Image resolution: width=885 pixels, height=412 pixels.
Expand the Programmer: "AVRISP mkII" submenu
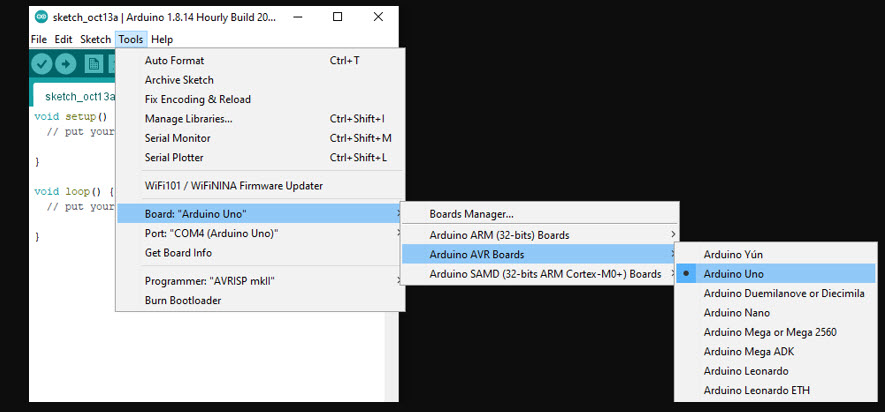260,281
